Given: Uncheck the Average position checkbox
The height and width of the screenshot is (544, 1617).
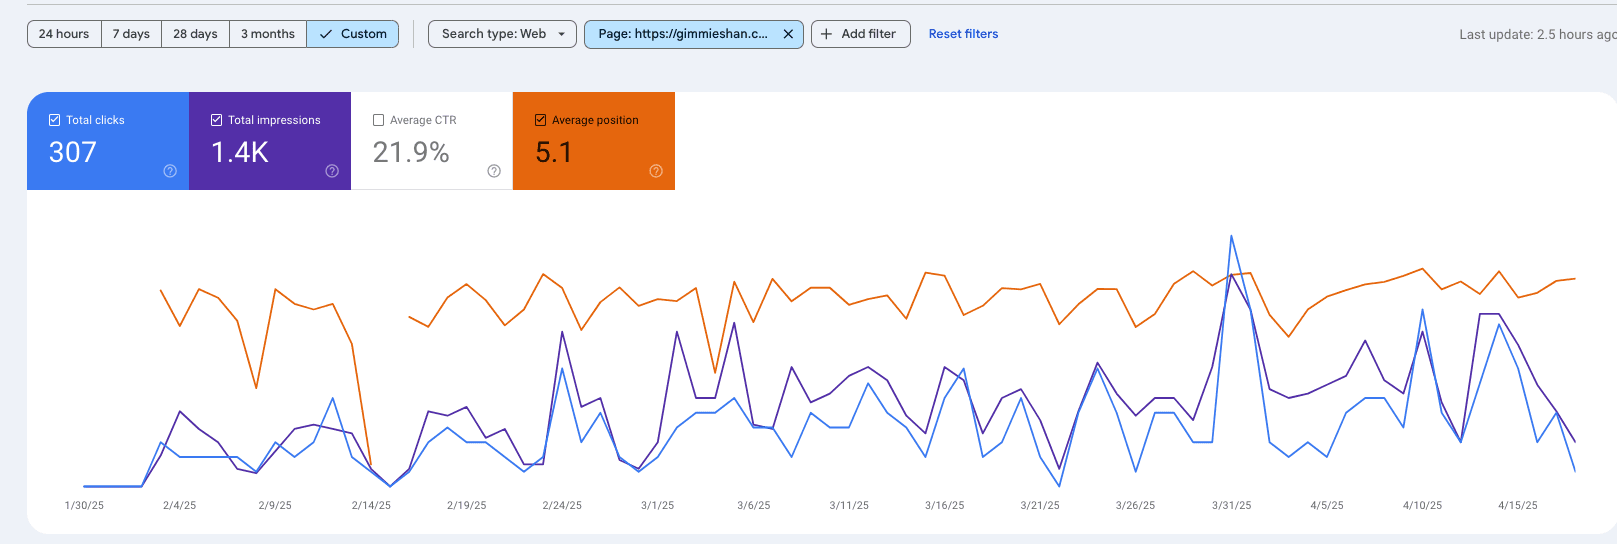Looking at the screenshot, I should click(540, 120).
